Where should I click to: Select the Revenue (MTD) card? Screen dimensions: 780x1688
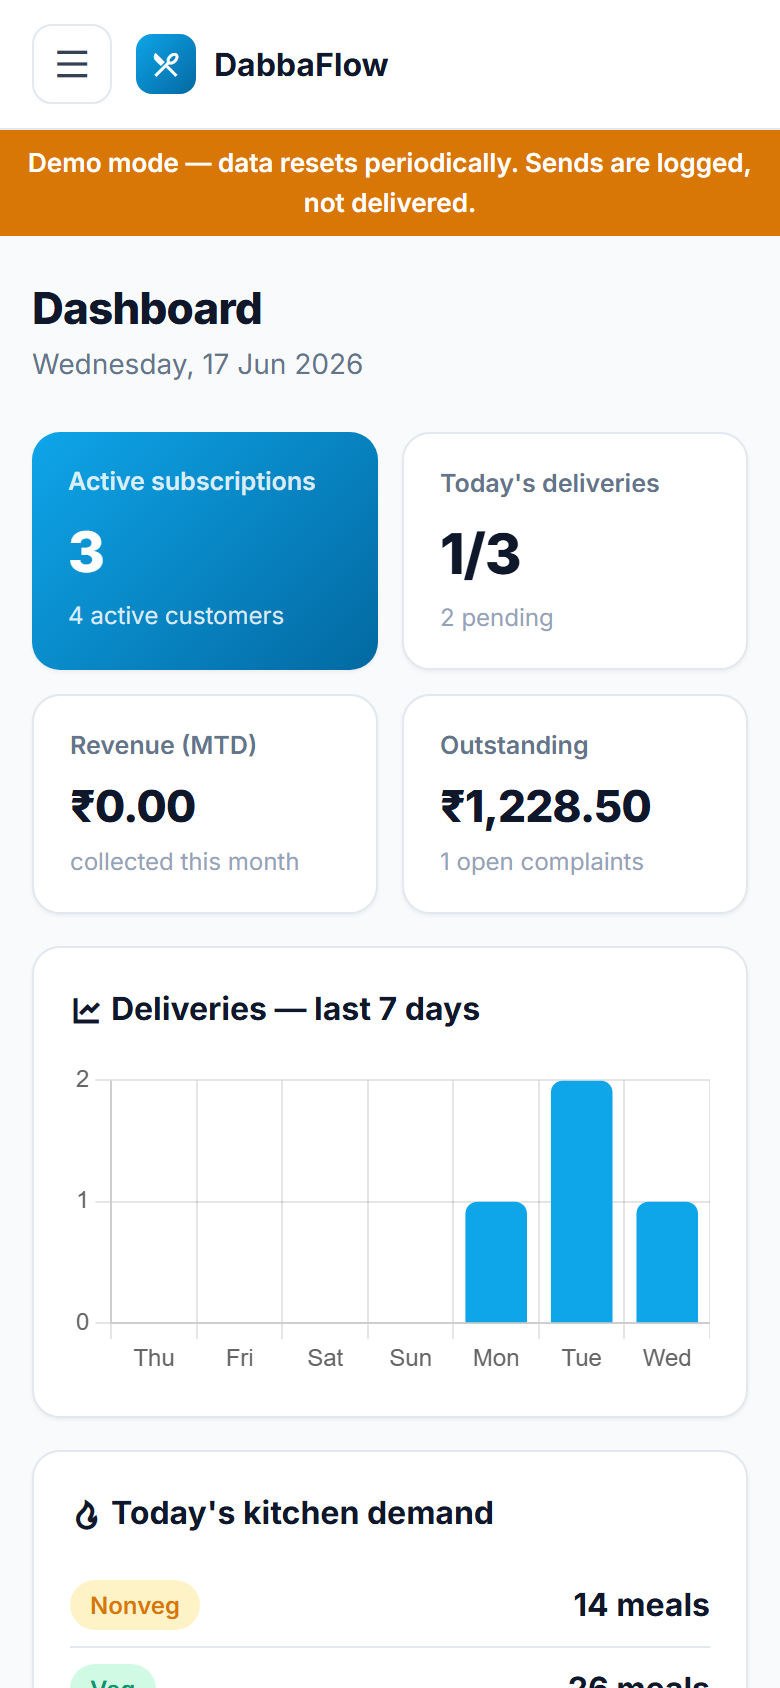pos(205,804)
